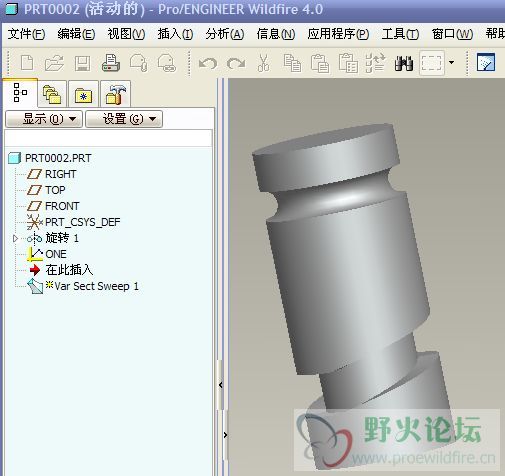The image size is (505, 476).
Task: Switch to the Folder Browser tab
Action: tap(52, 94)
